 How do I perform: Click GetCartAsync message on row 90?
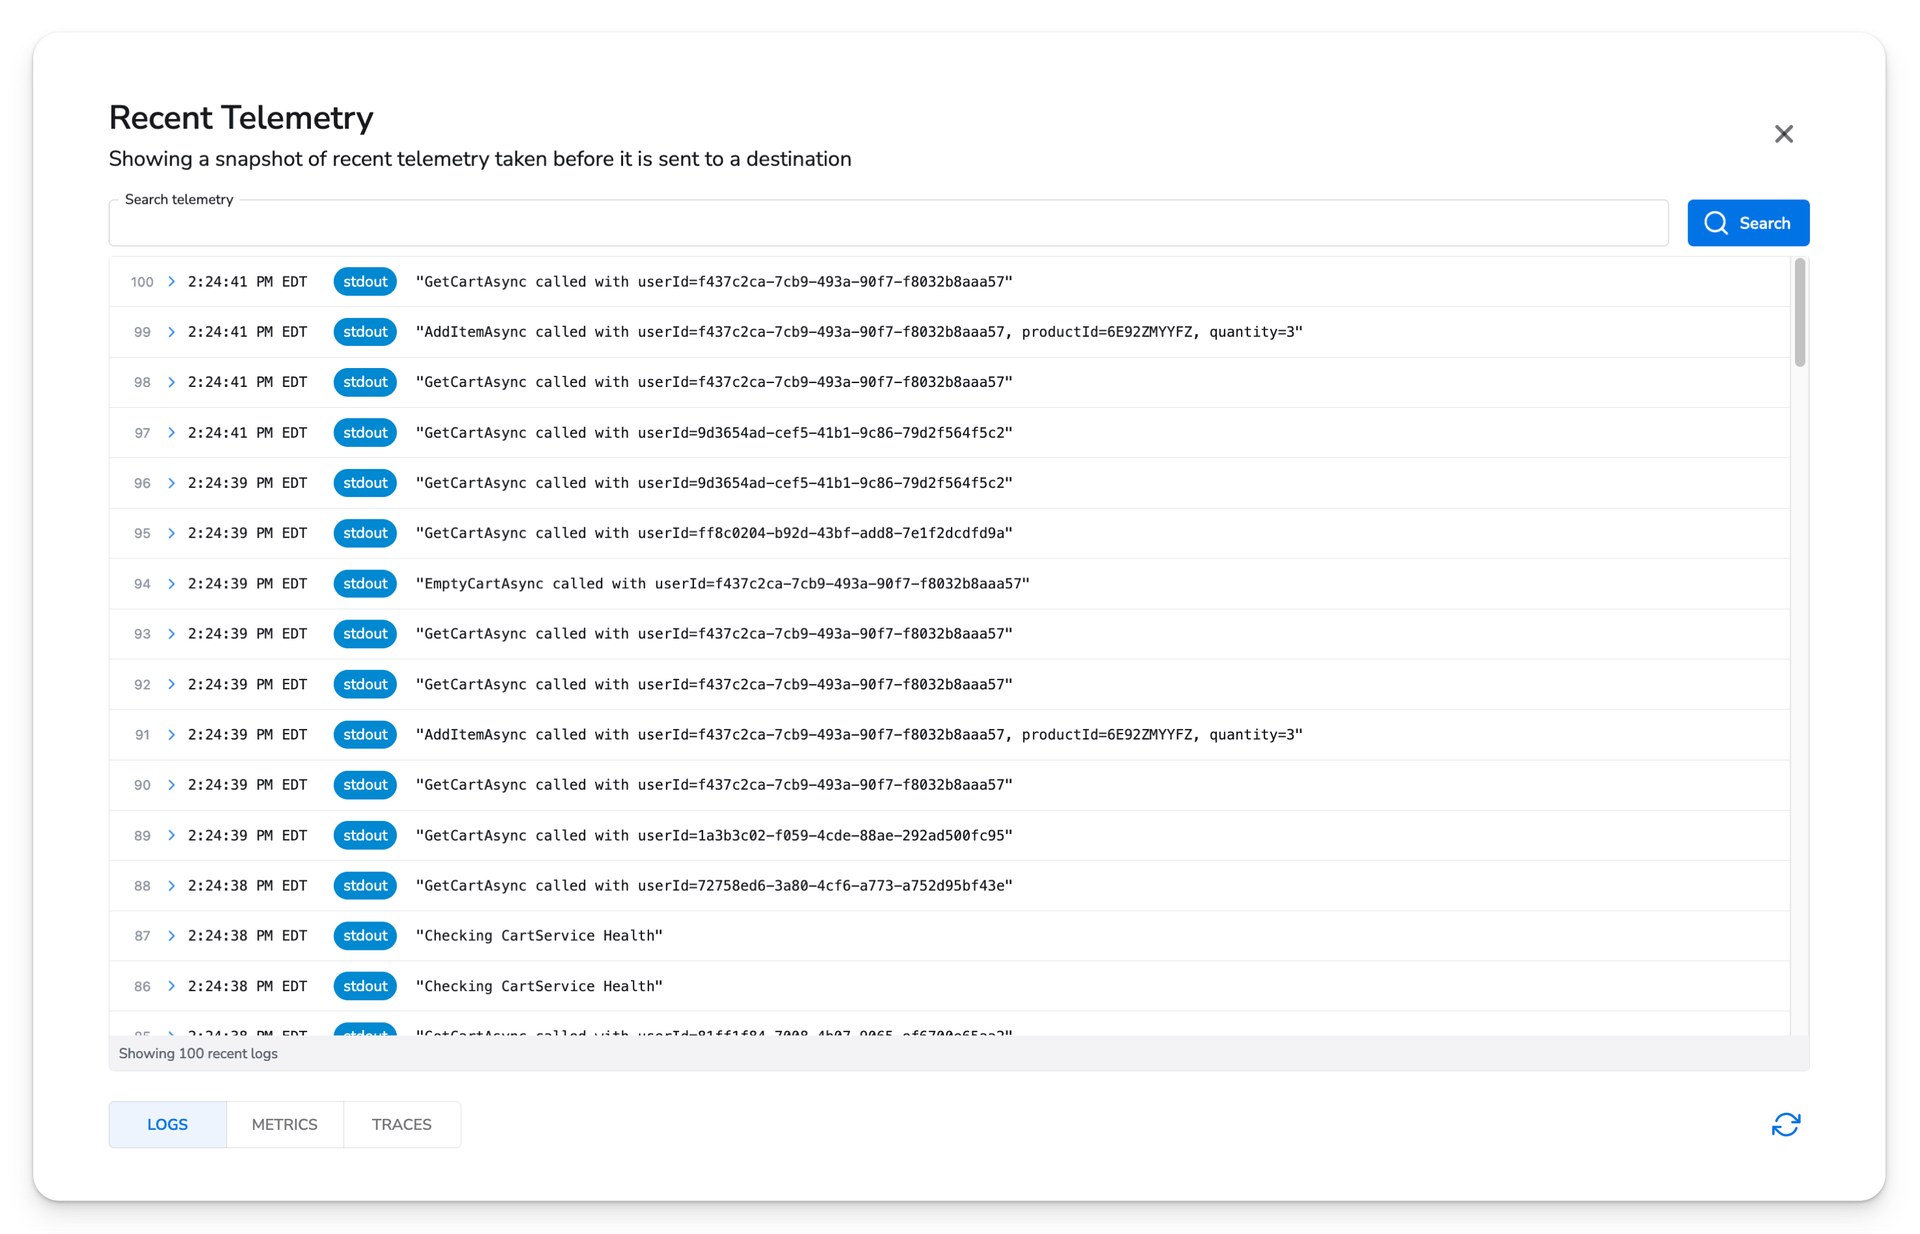click(x=714, y=785)
